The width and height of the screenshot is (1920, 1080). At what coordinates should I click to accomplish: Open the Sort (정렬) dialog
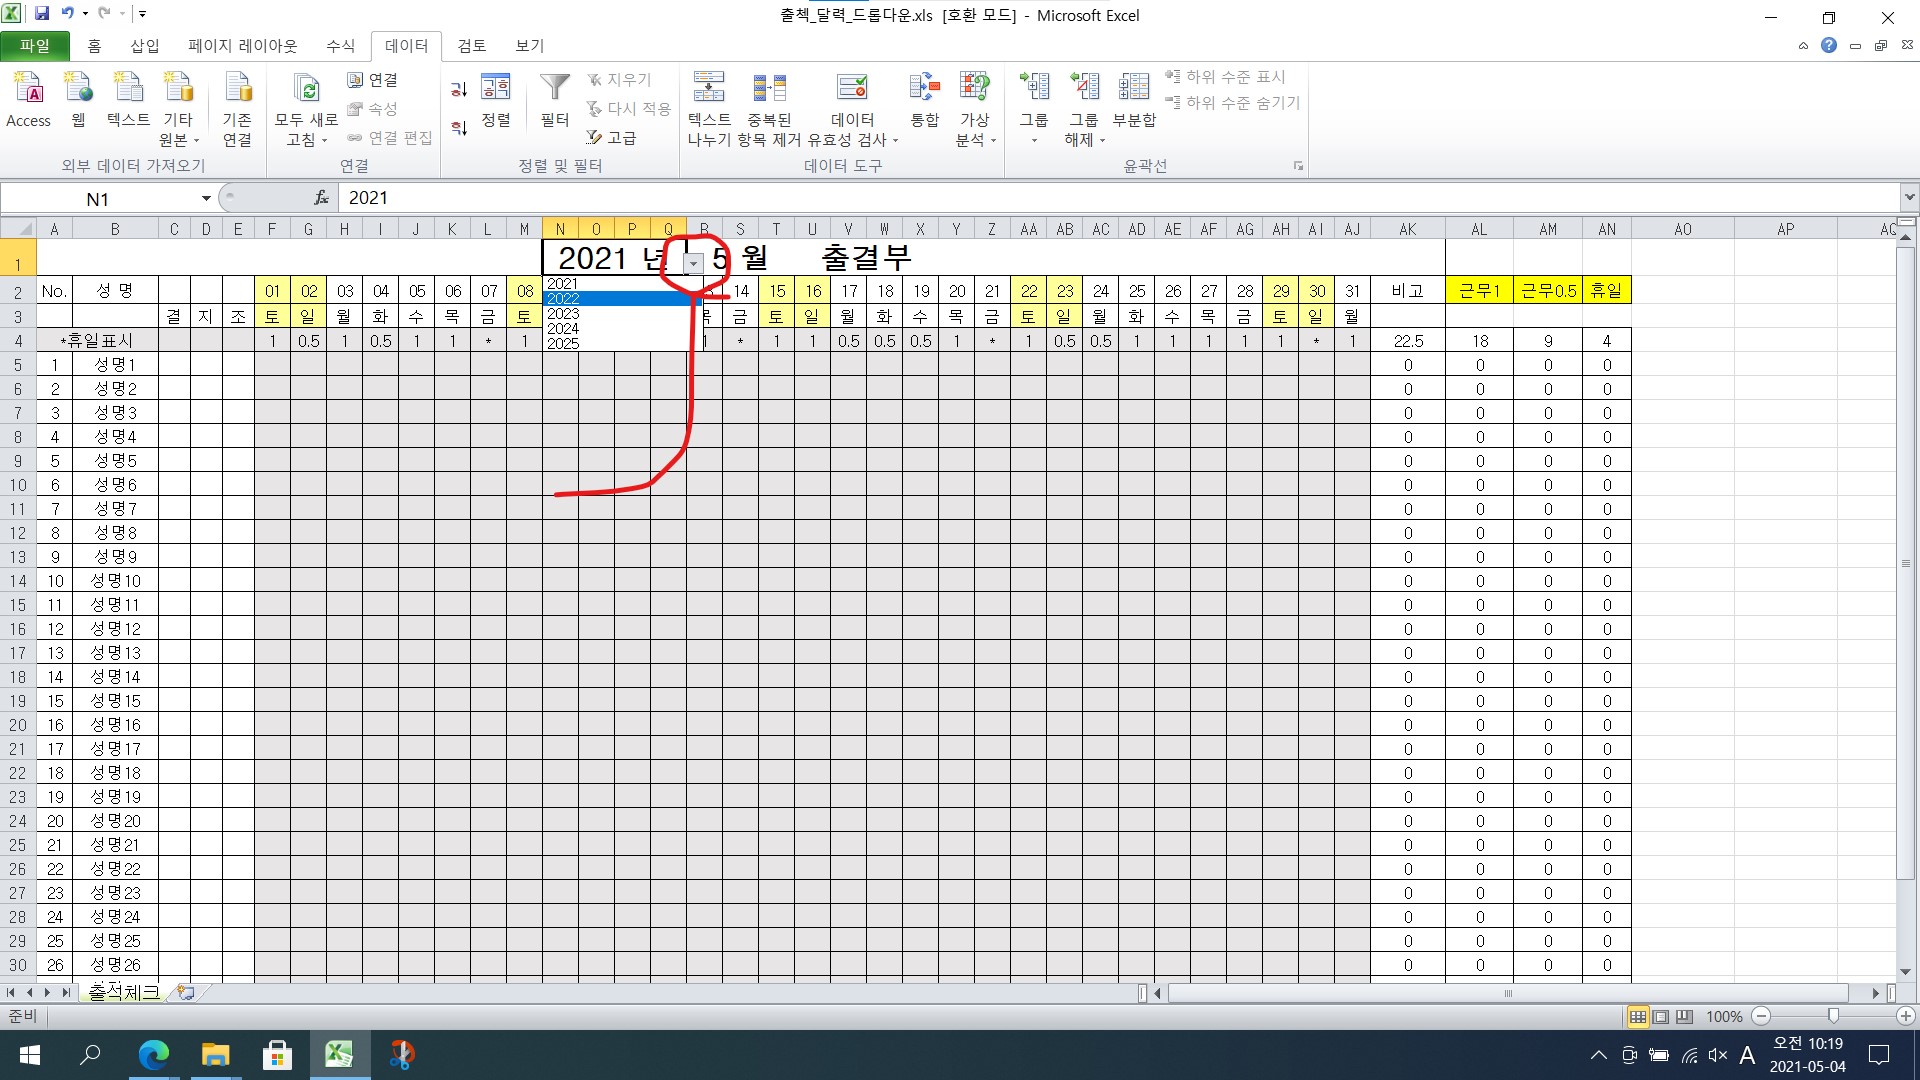point(496,100)
